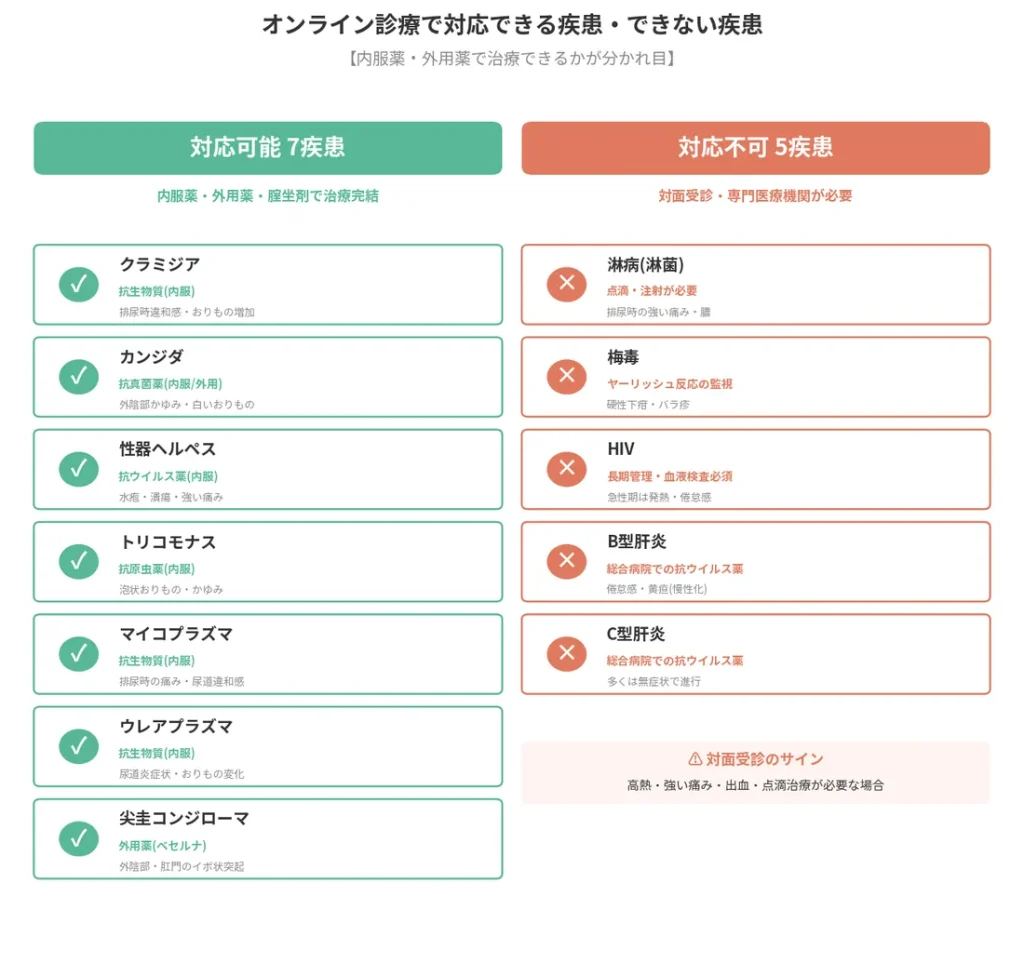Image resolution: width=1024 pixels, height=963 pixels.
Task: Click the check icon for 尖圭コンジローマ
Action: point(78,838)
